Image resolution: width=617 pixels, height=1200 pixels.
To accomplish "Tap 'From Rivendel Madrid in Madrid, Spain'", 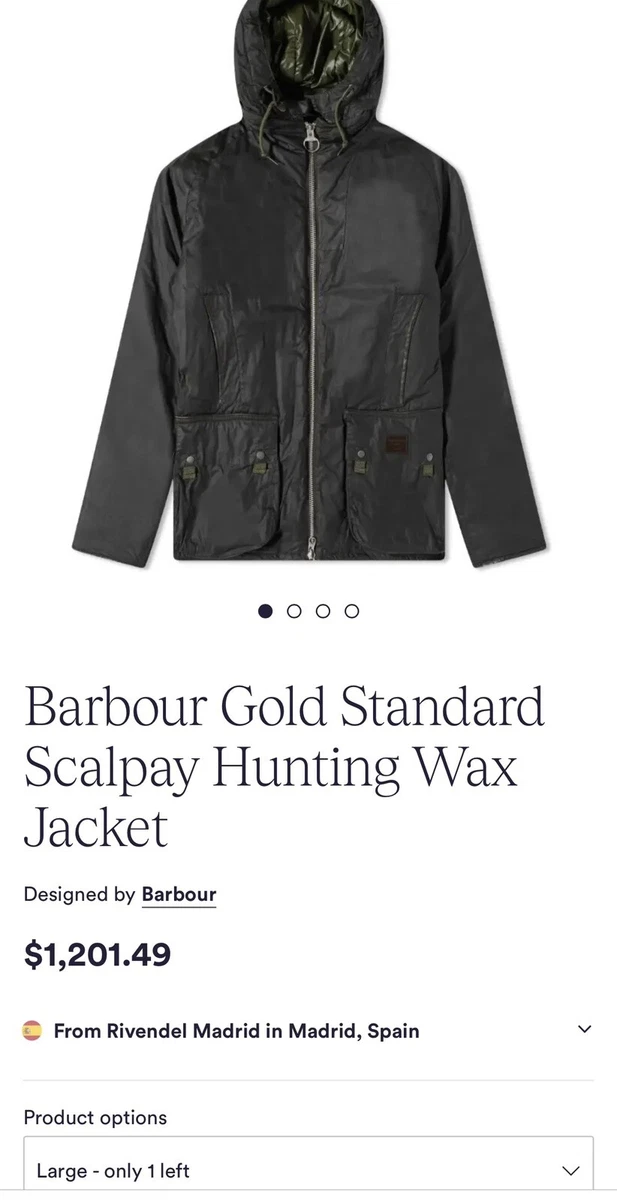I will 236,1030.
